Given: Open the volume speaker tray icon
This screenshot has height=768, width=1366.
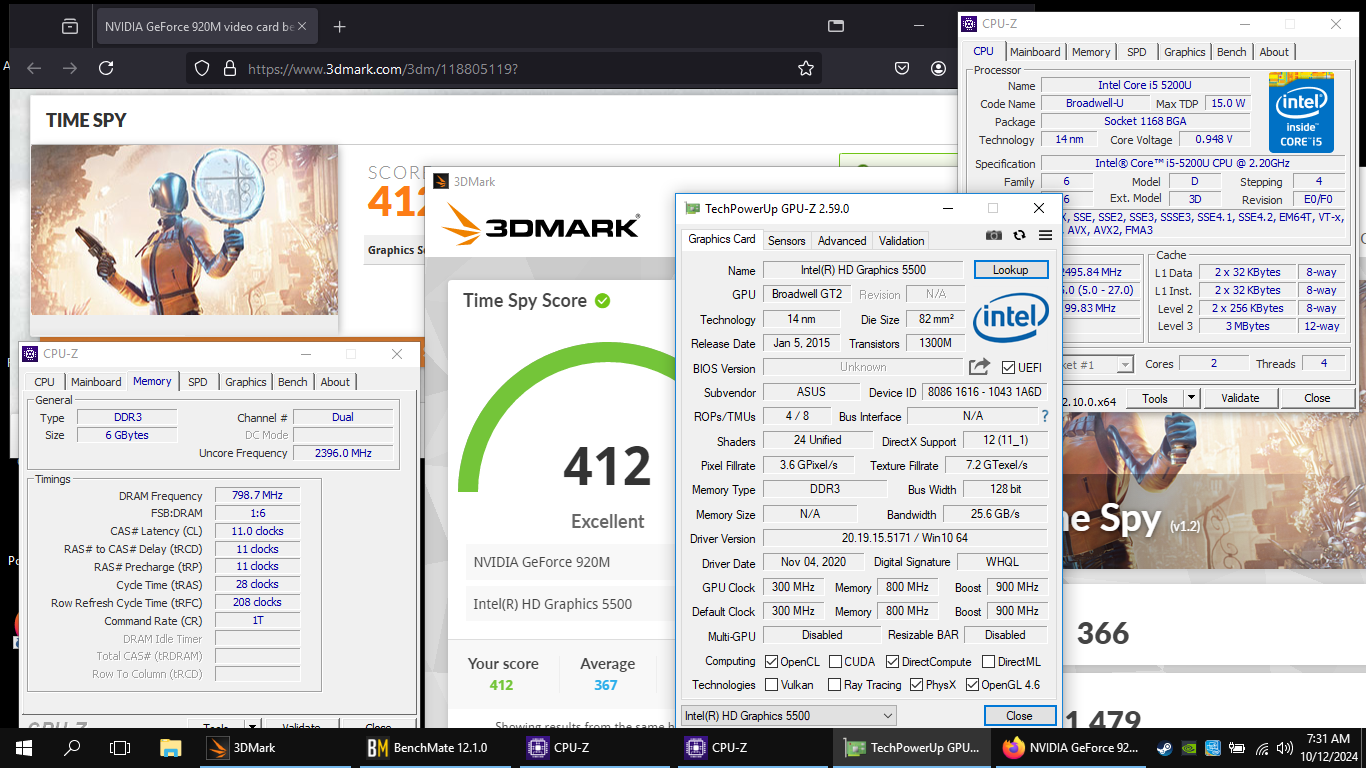Looking at the screenshot, I should [x=1286, y=747].
